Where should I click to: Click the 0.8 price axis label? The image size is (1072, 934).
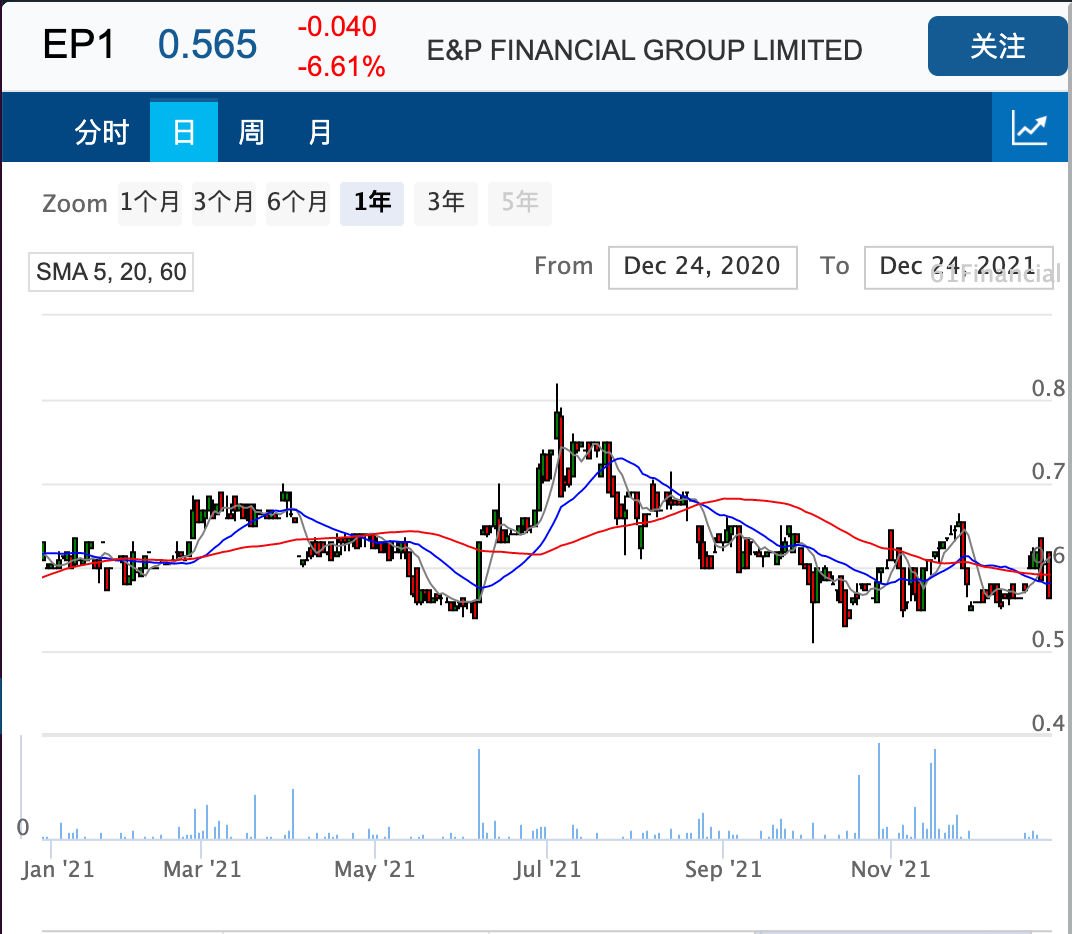pyautogui.click(x=1048, y=388)
